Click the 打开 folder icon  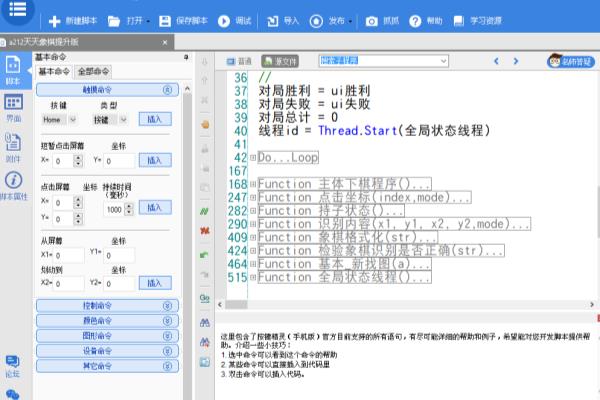[114, 21]
